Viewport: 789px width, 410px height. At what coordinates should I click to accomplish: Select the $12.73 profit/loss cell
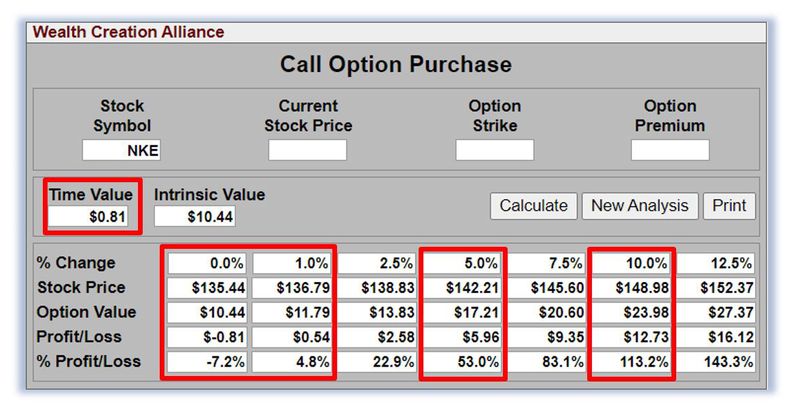coord(631,337)
